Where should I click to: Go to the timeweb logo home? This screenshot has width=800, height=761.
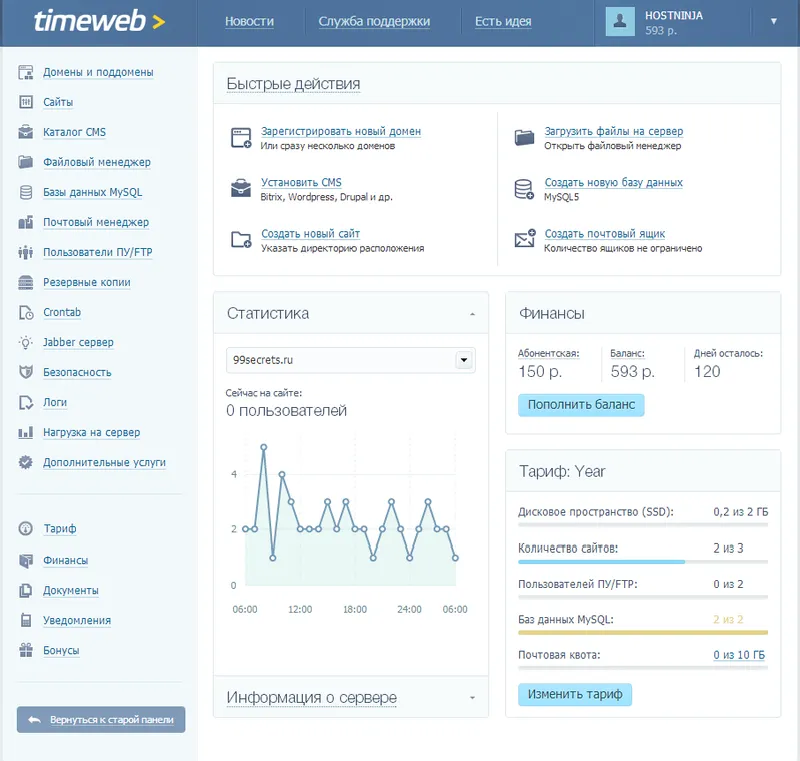click(99, 21)
